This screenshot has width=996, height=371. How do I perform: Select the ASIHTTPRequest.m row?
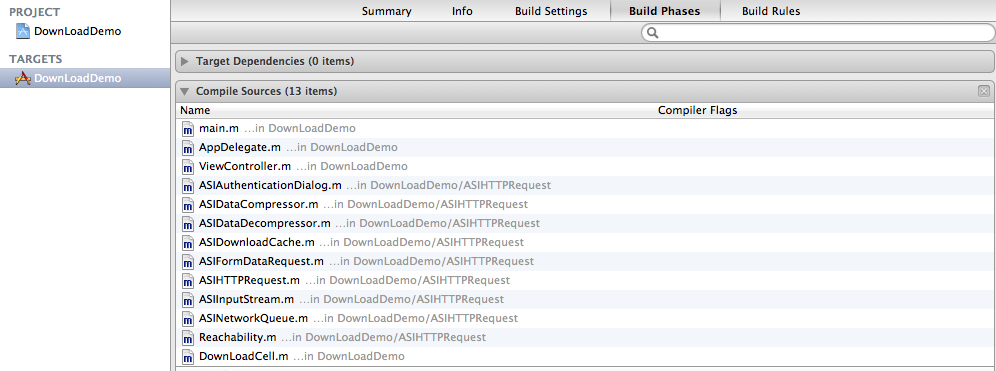tap(584, 280)
